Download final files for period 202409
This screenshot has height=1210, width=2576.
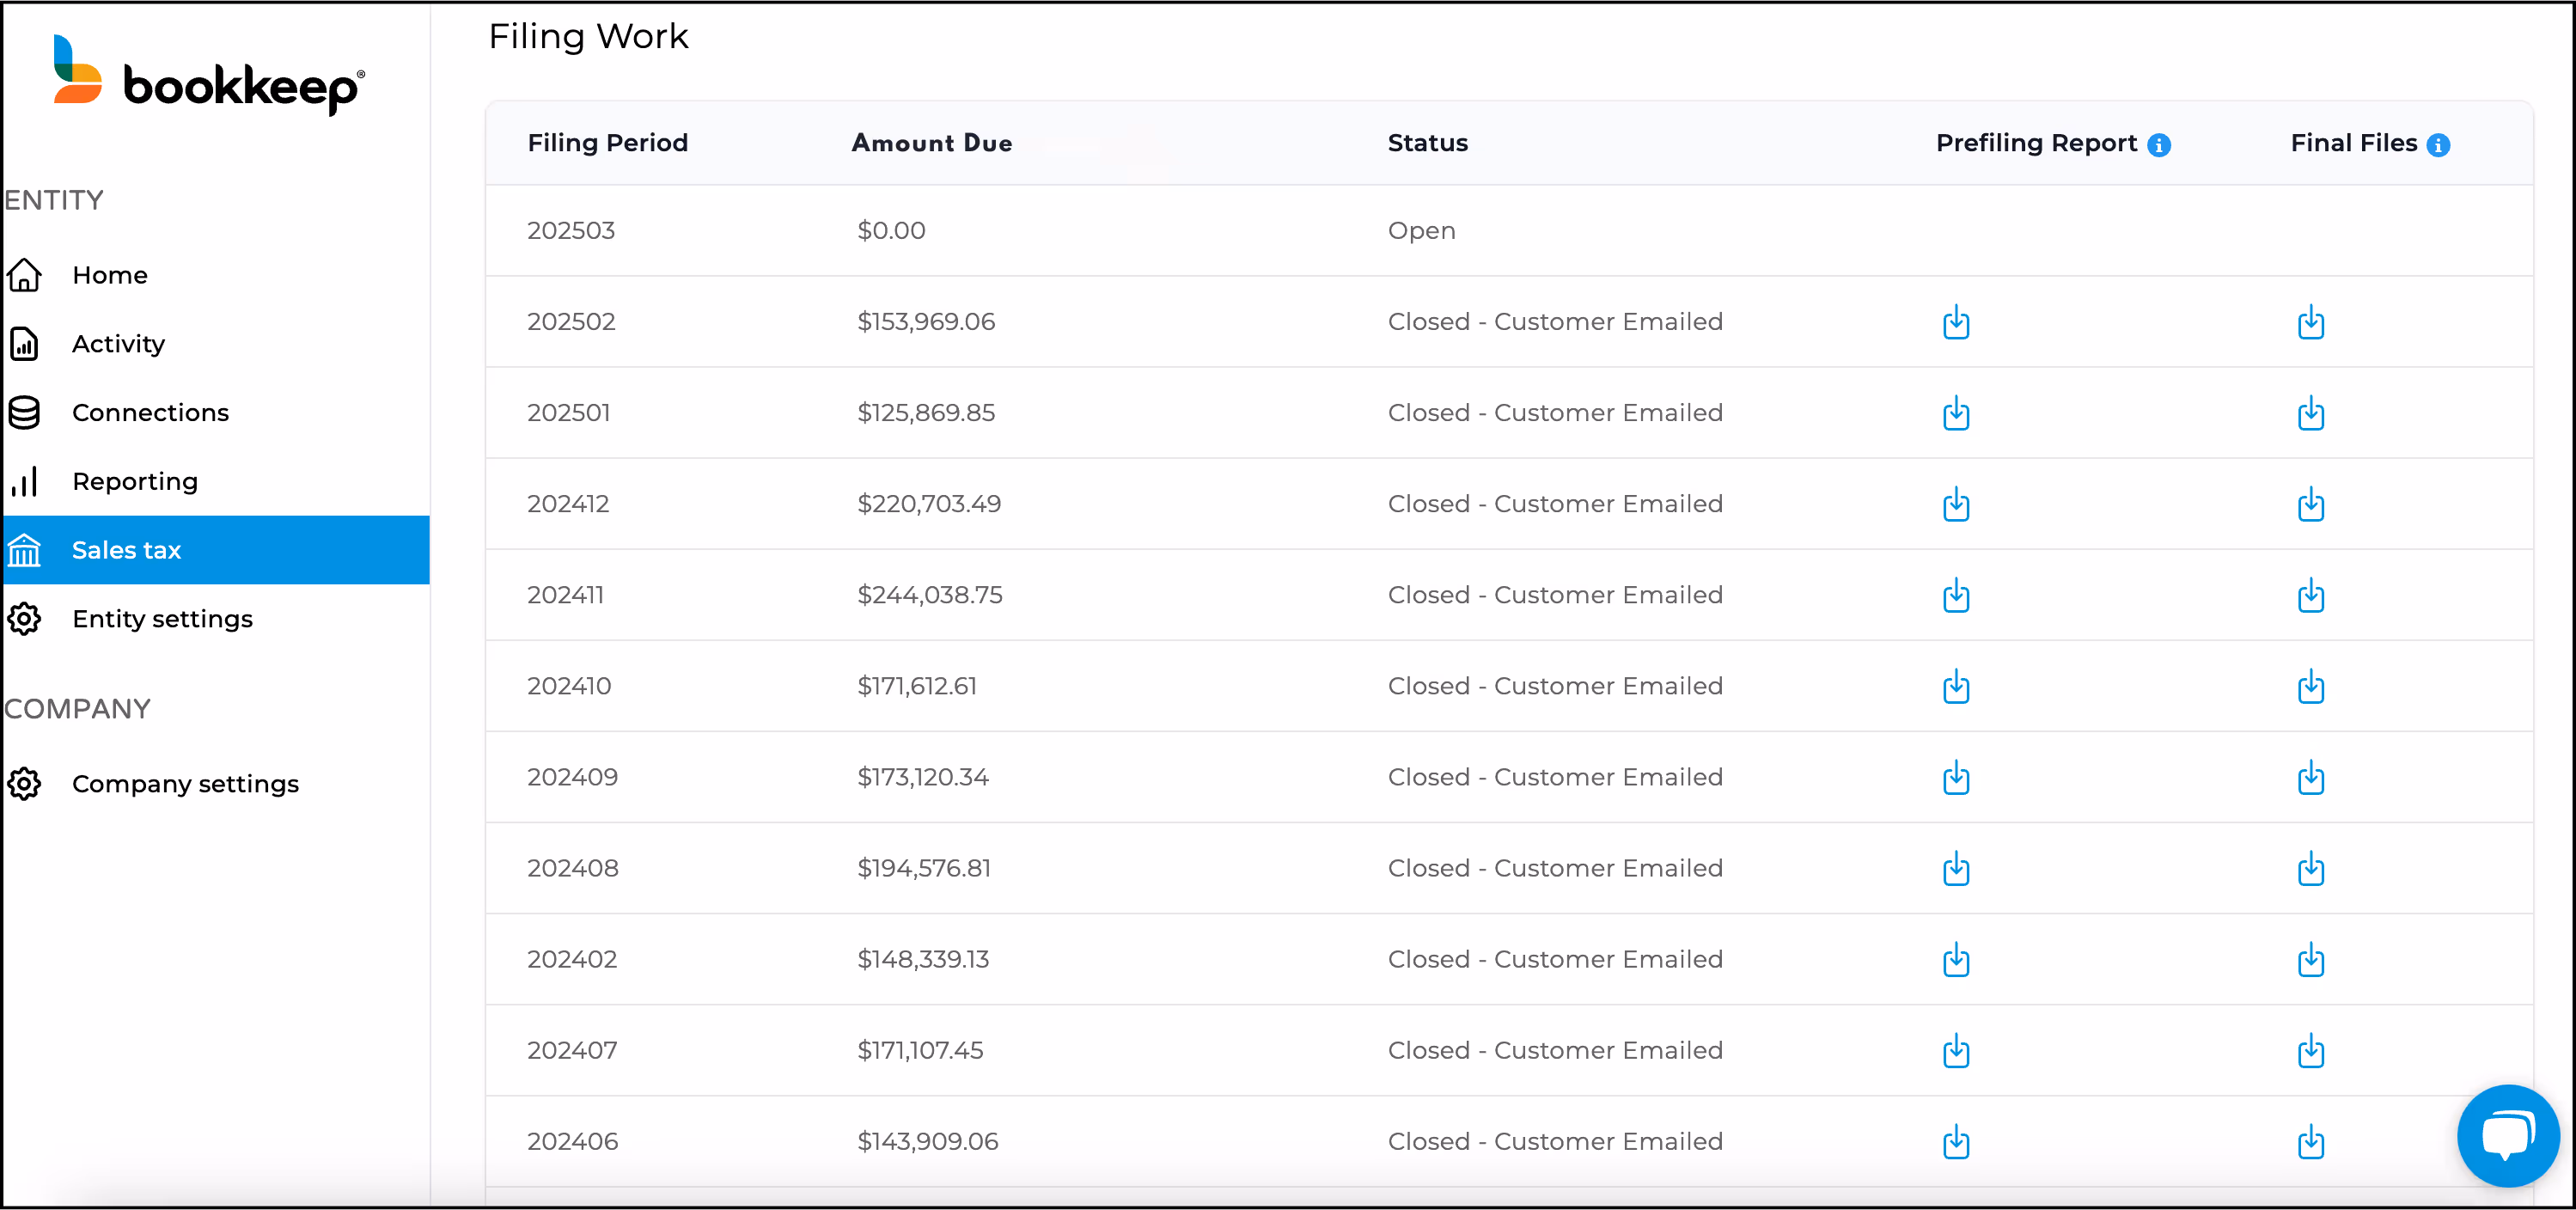[x=2310, y=777]
